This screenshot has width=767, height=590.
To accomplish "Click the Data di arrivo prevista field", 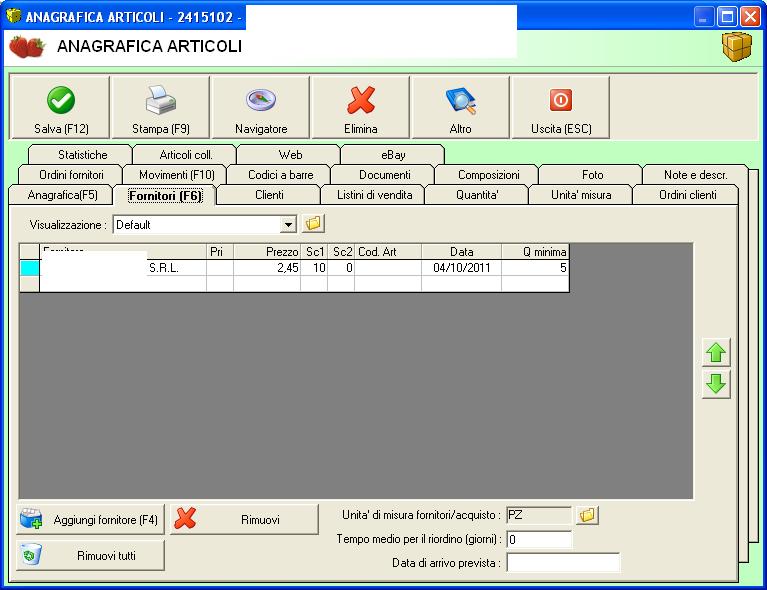I will (x=563, y=563).
